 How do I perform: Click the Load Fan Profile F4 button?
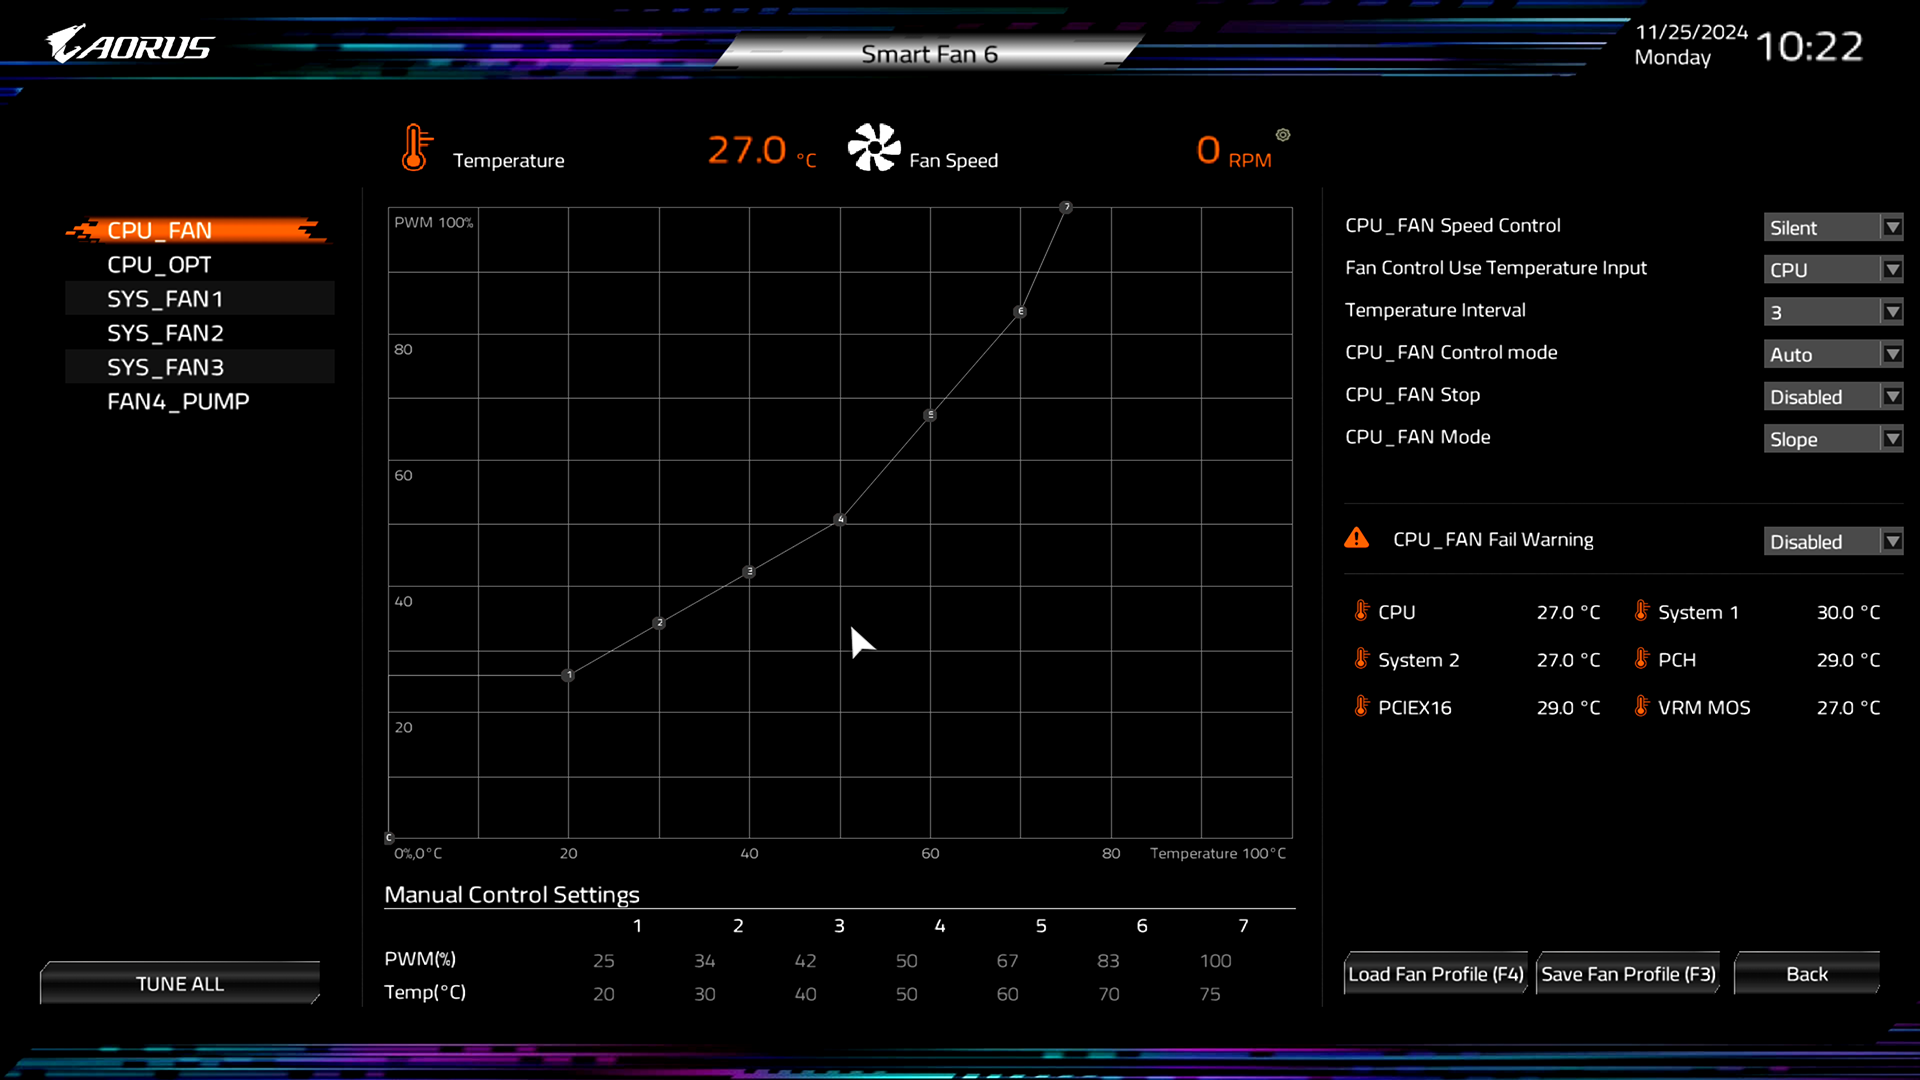pyautogui.click(x=1435, y=973)
